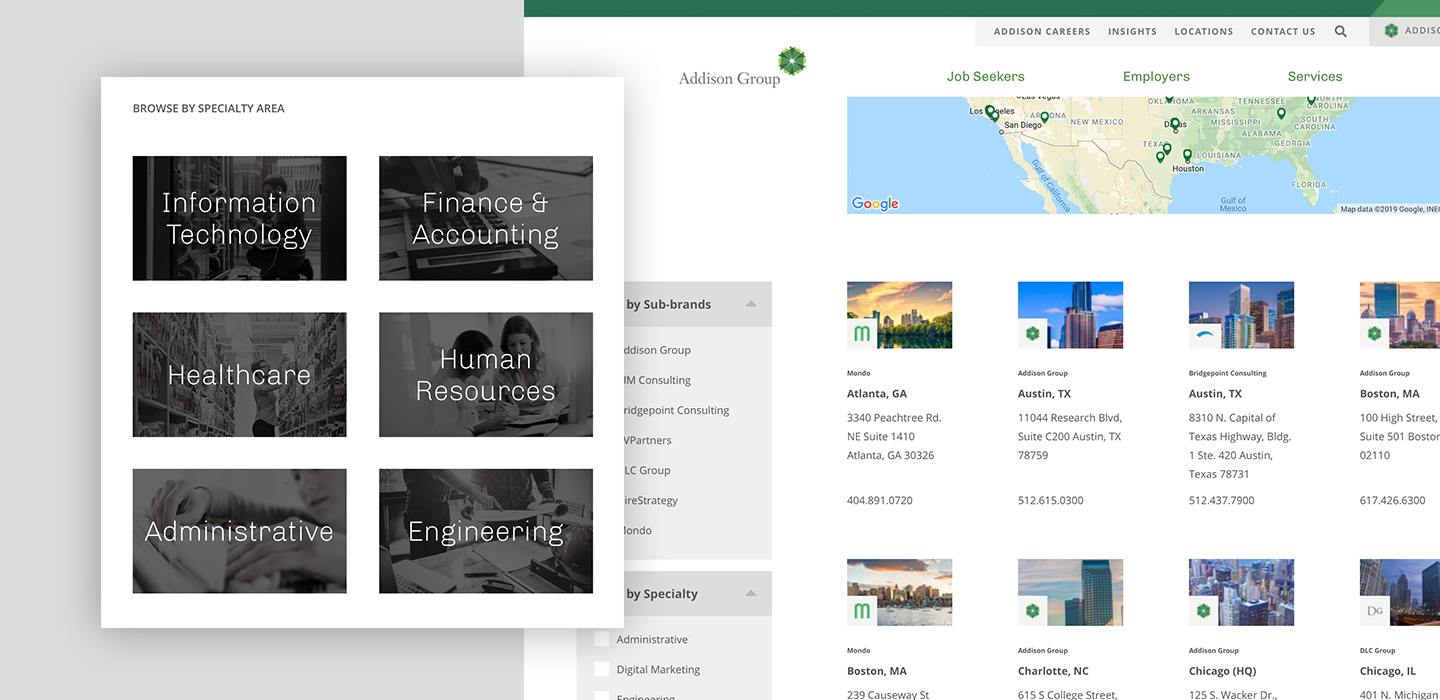Click the Charlotte, NC location photo
1440x700 pixels.
point(1070,592)
